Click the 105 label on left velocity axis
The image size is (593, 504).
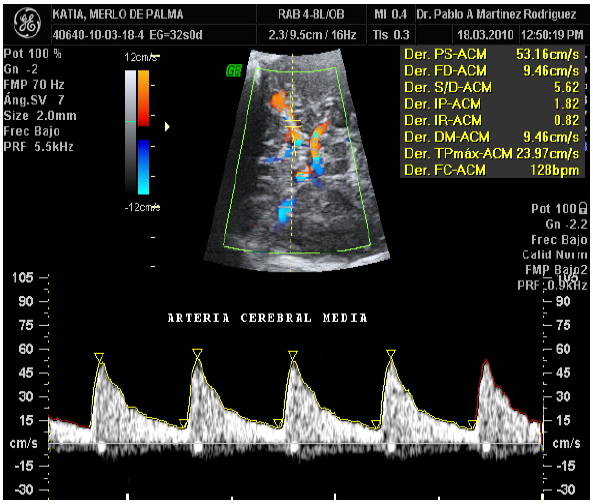[x=23, y=278]
